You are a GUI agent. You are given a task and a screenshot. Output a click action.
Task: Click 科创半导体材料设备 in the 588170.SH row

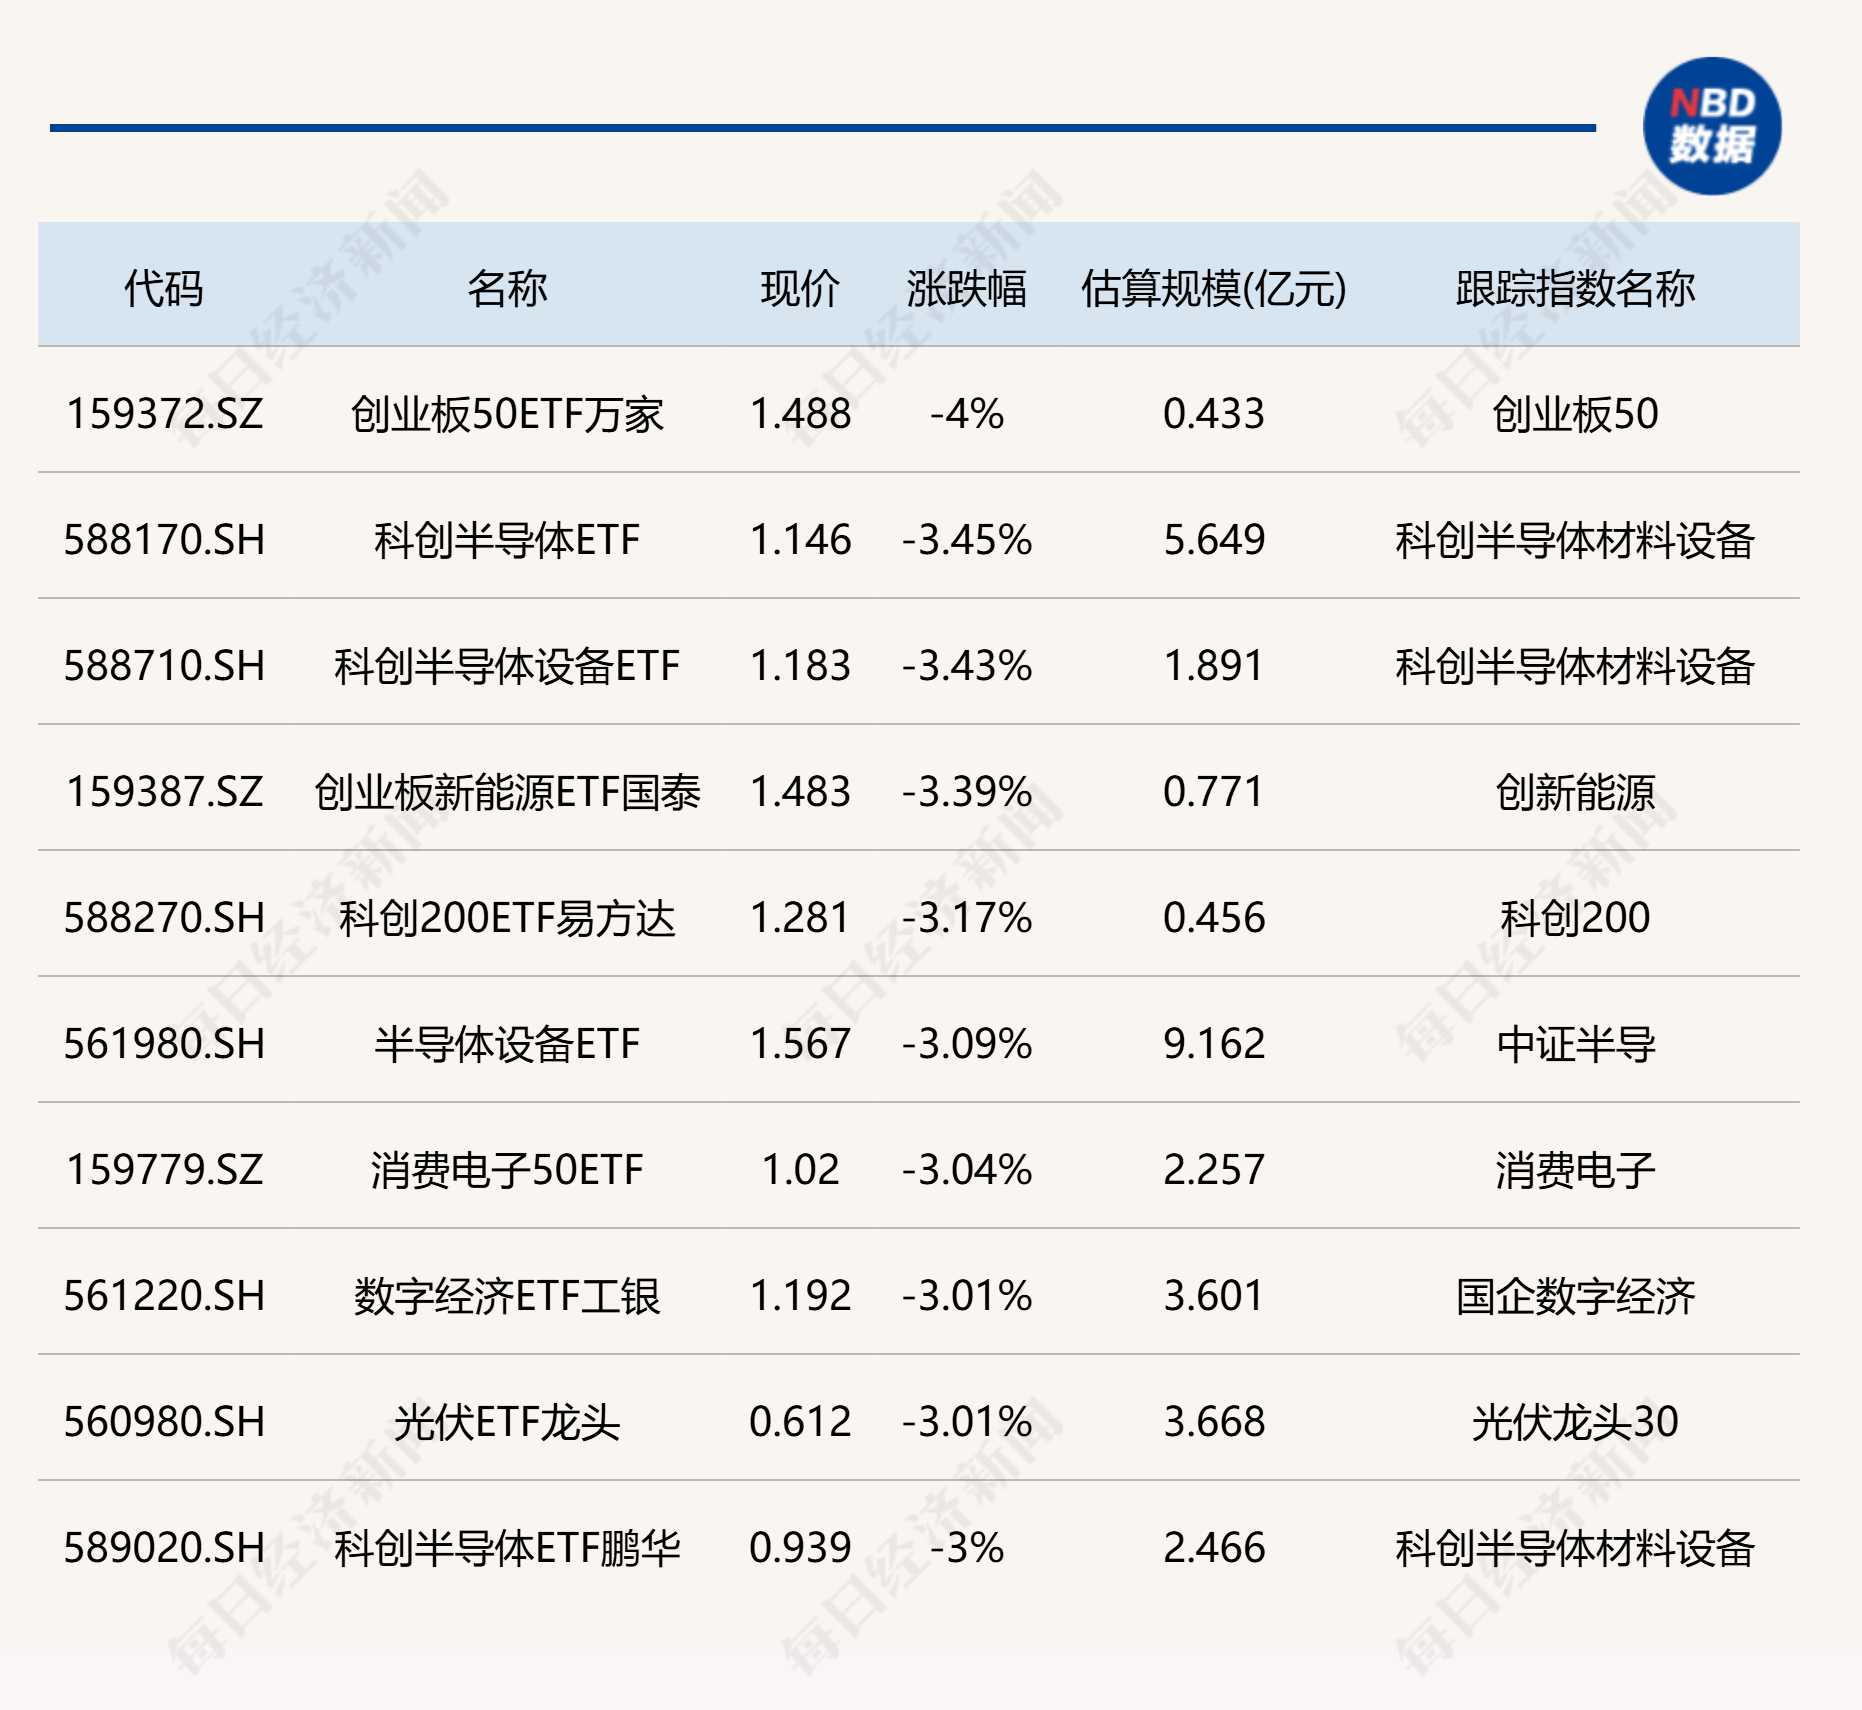[x=1575, y=540]
